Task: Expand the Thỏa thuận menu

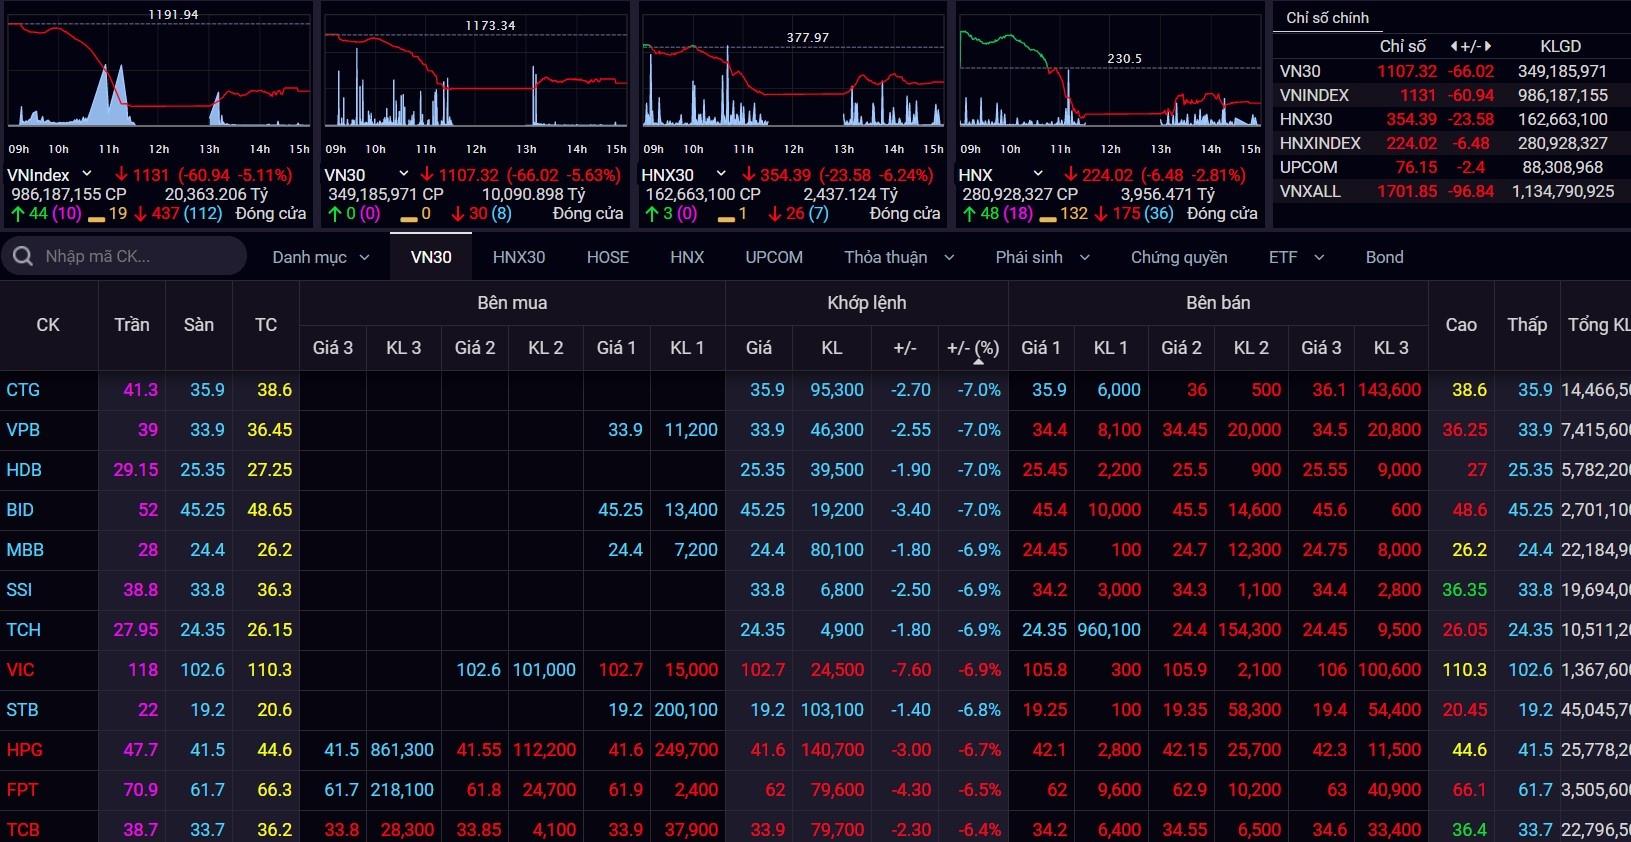Action: click(898, 257)
